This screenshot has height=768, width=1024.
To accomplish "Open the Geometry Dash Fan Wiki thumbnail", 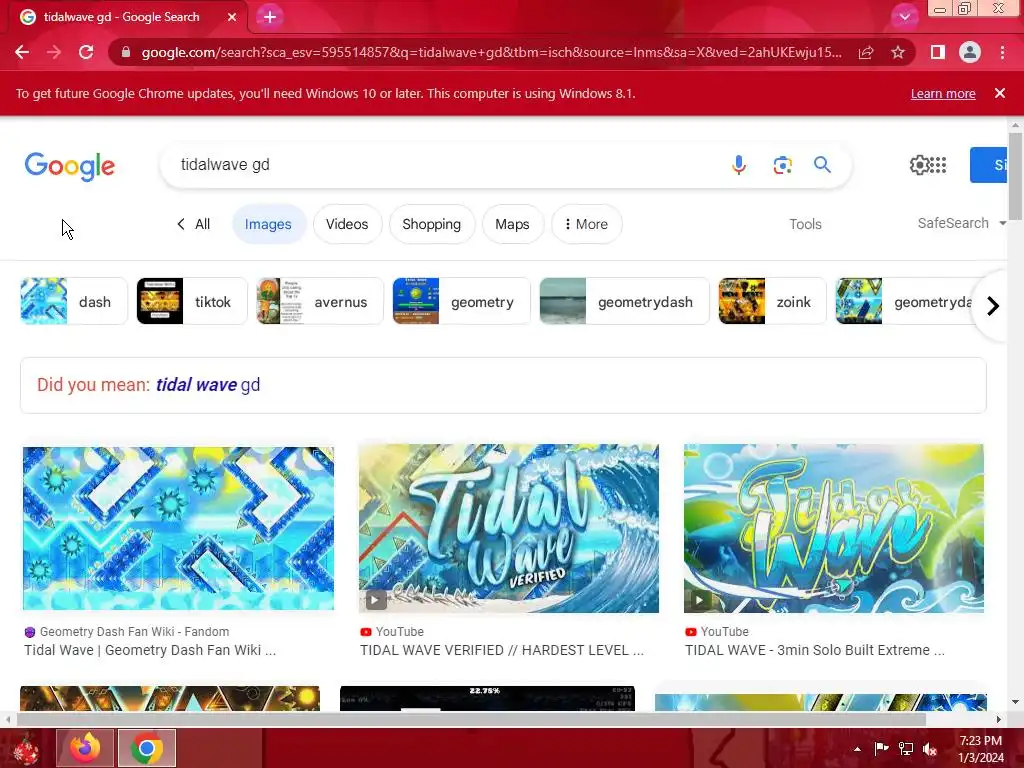I will click(x=178, y=528).
